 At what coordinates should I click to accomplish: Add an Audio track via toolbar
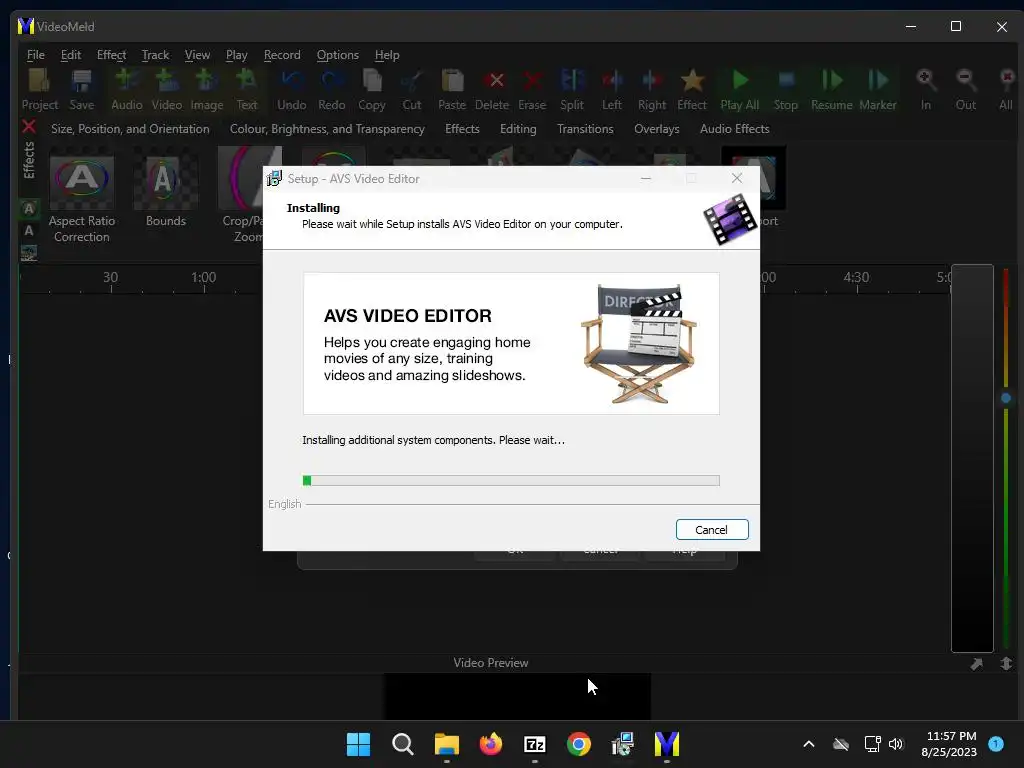coord(127,90)
